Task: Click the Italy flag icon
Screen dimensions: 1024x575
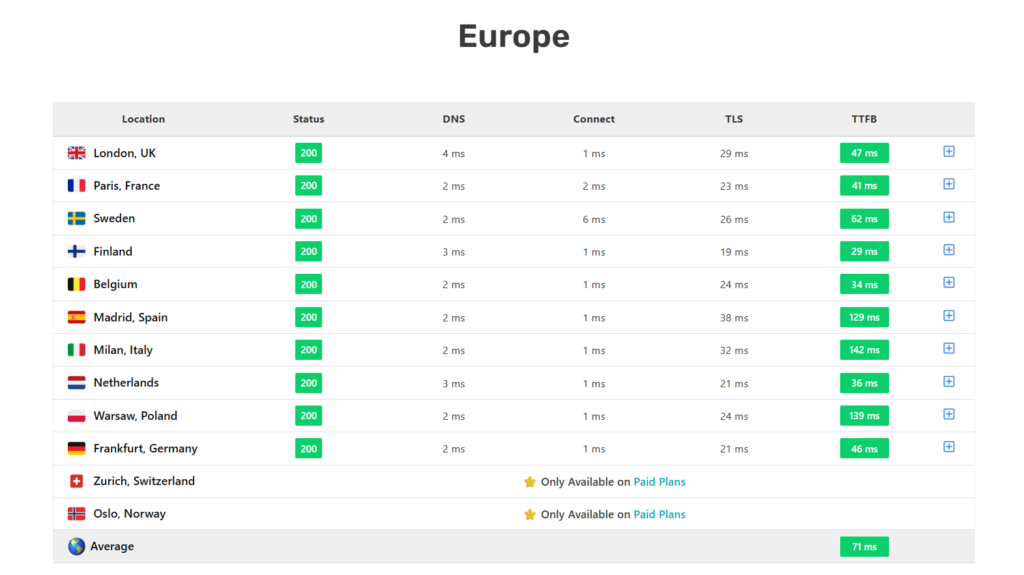Action: click(x=76, y=350)
